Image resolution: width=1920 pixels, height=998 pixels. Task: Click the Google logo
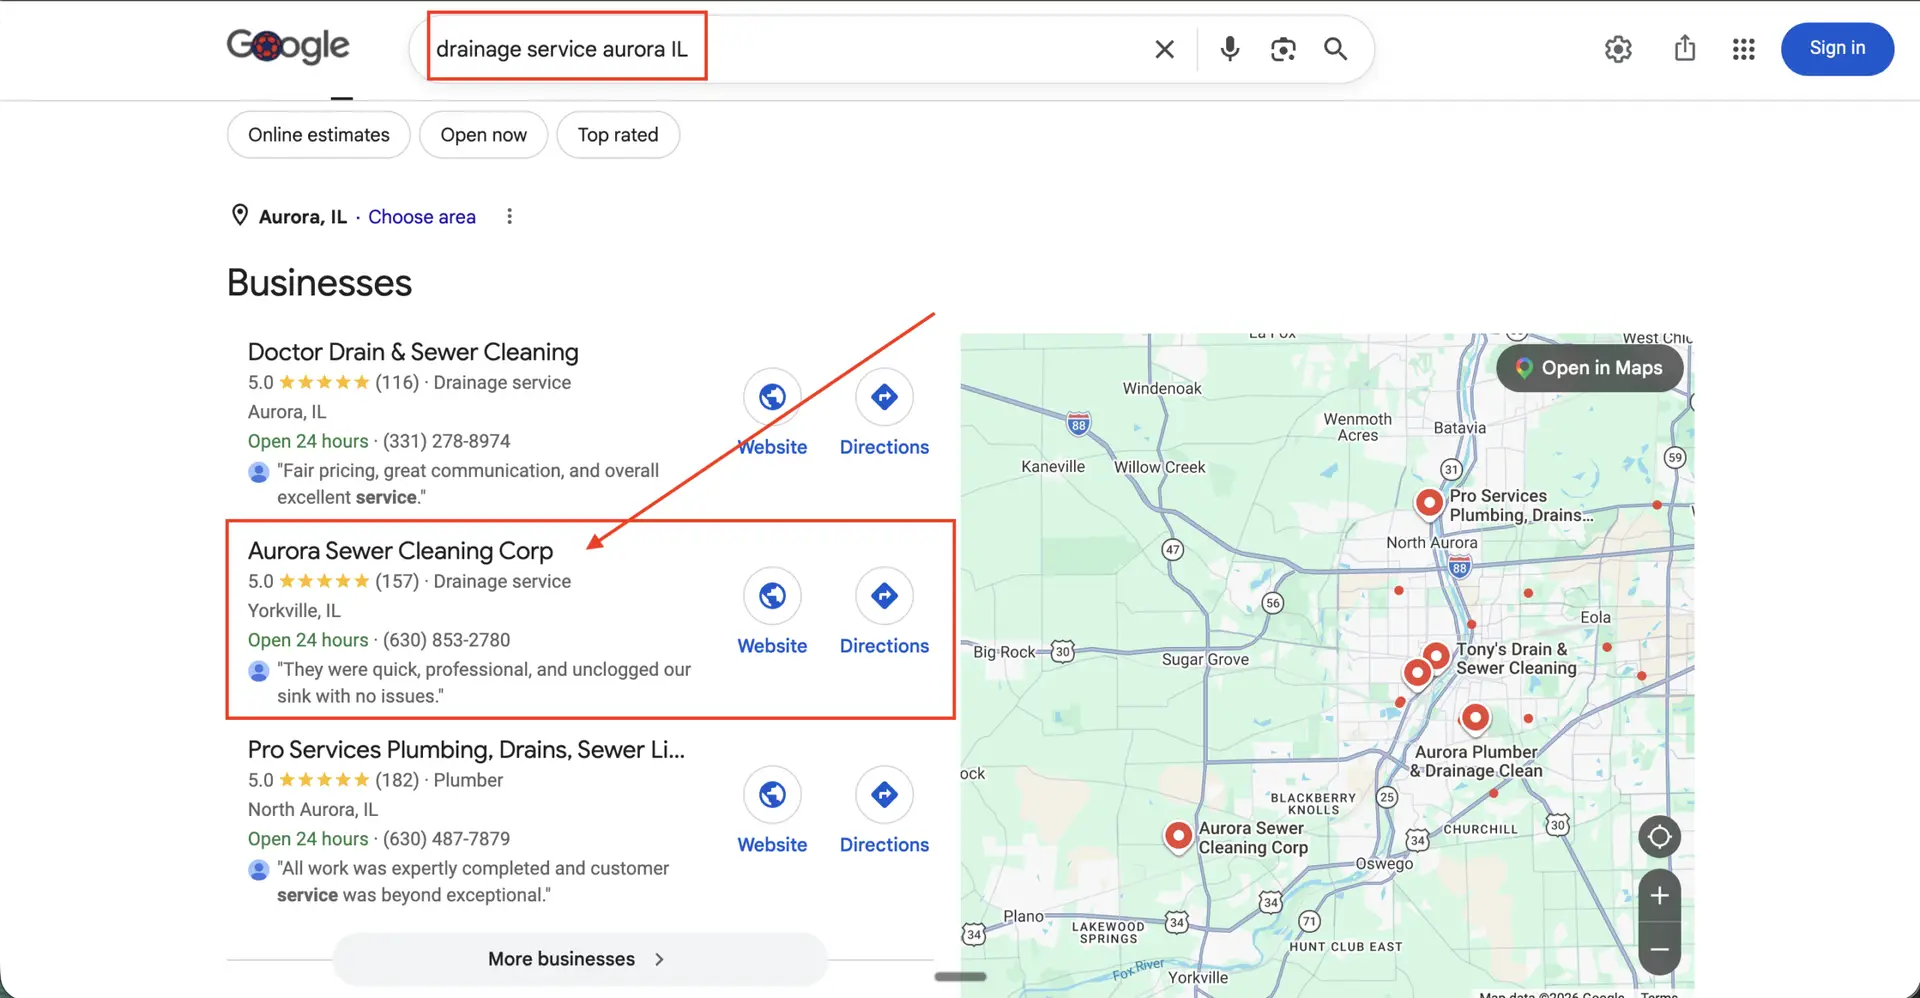click(x=288, y=46)
